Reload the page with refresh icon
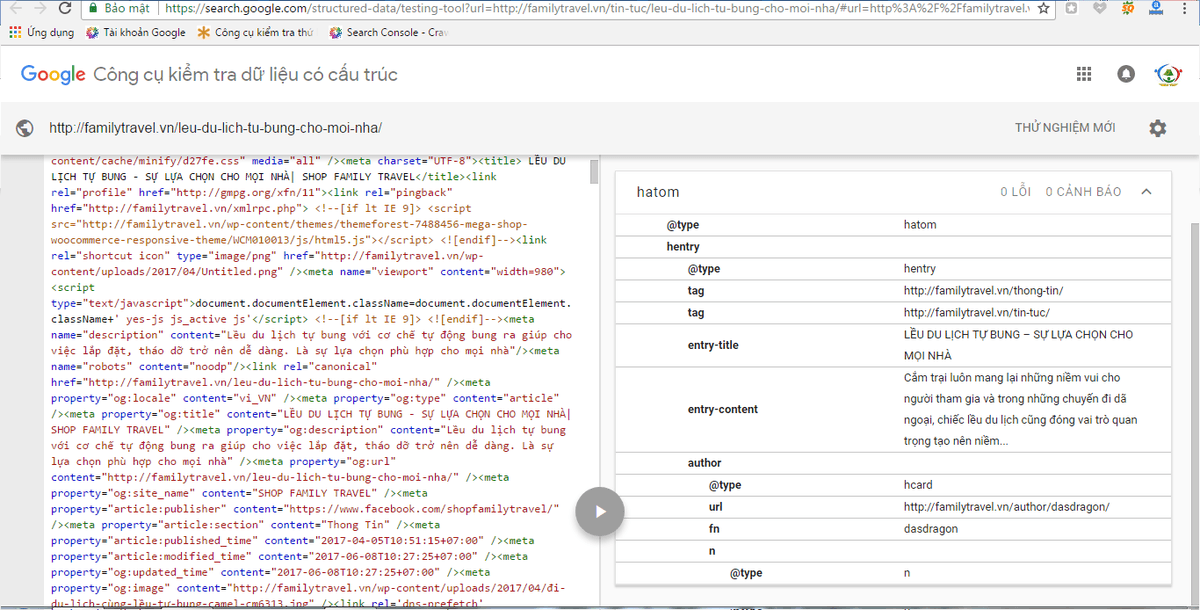 pos(65,8)
